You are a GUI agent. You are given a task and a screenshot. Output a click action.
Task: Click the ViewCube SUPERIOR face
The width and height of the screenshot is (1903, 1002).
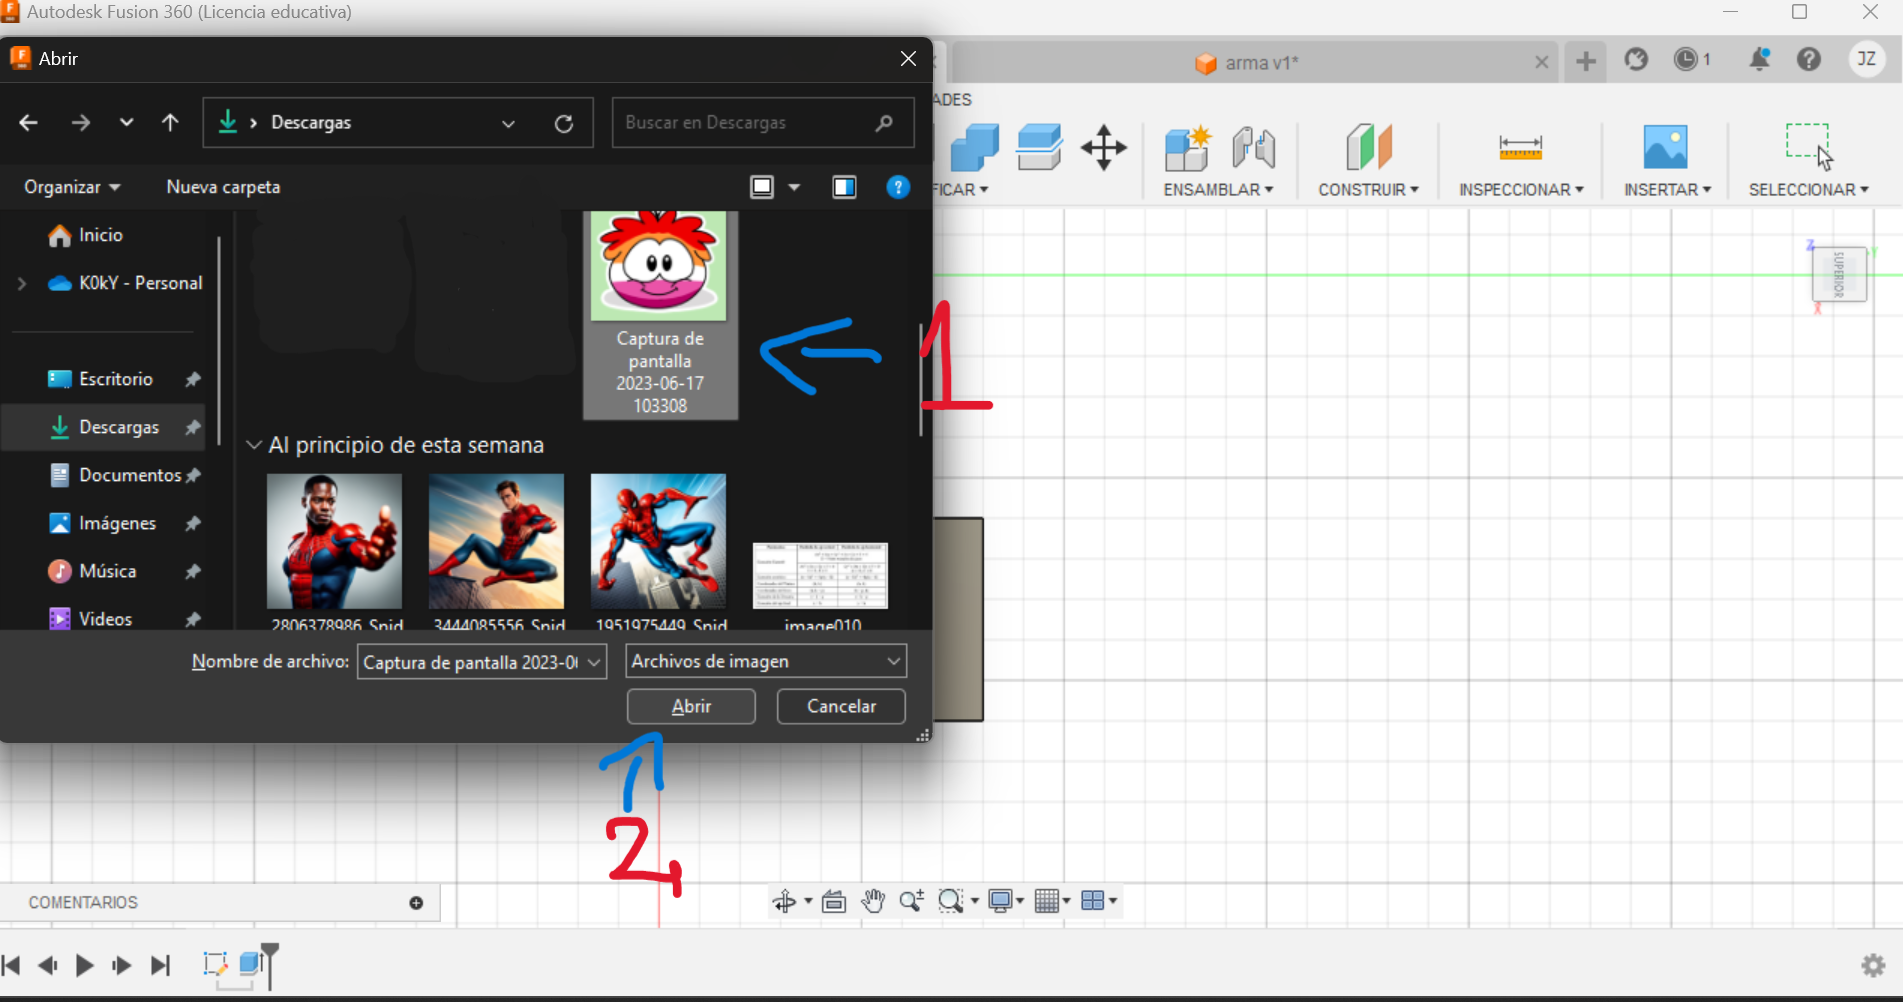[1839, 274]
